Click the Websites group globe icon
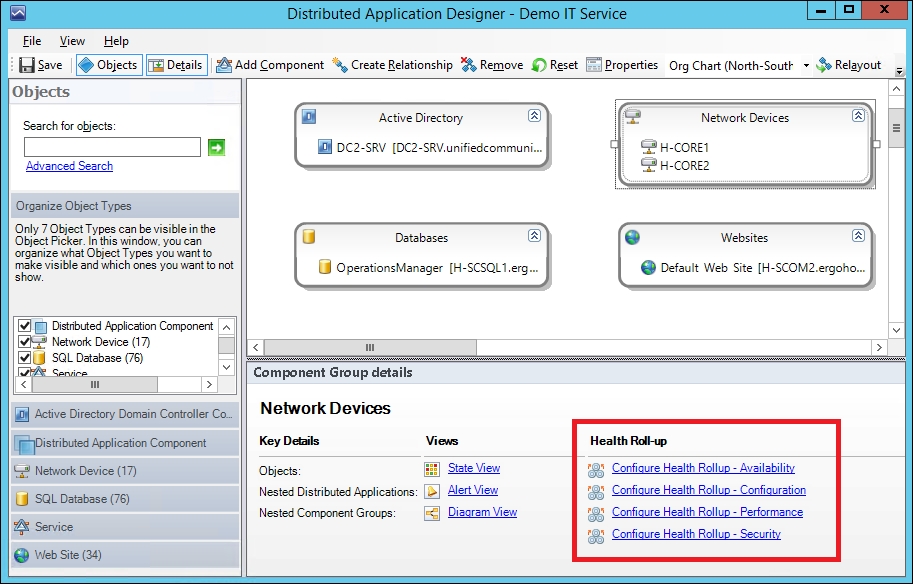Screen dimensions: 913x584 (x=632, y=237)
